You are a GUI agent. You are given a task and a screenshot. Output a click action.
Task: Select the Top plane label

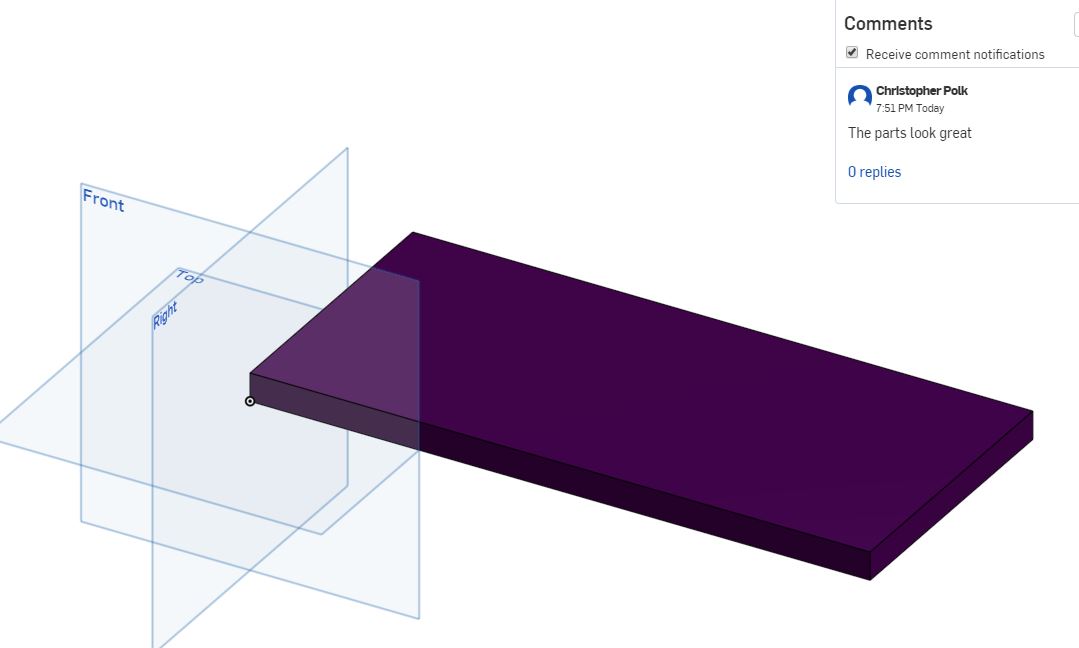[190, 277]
